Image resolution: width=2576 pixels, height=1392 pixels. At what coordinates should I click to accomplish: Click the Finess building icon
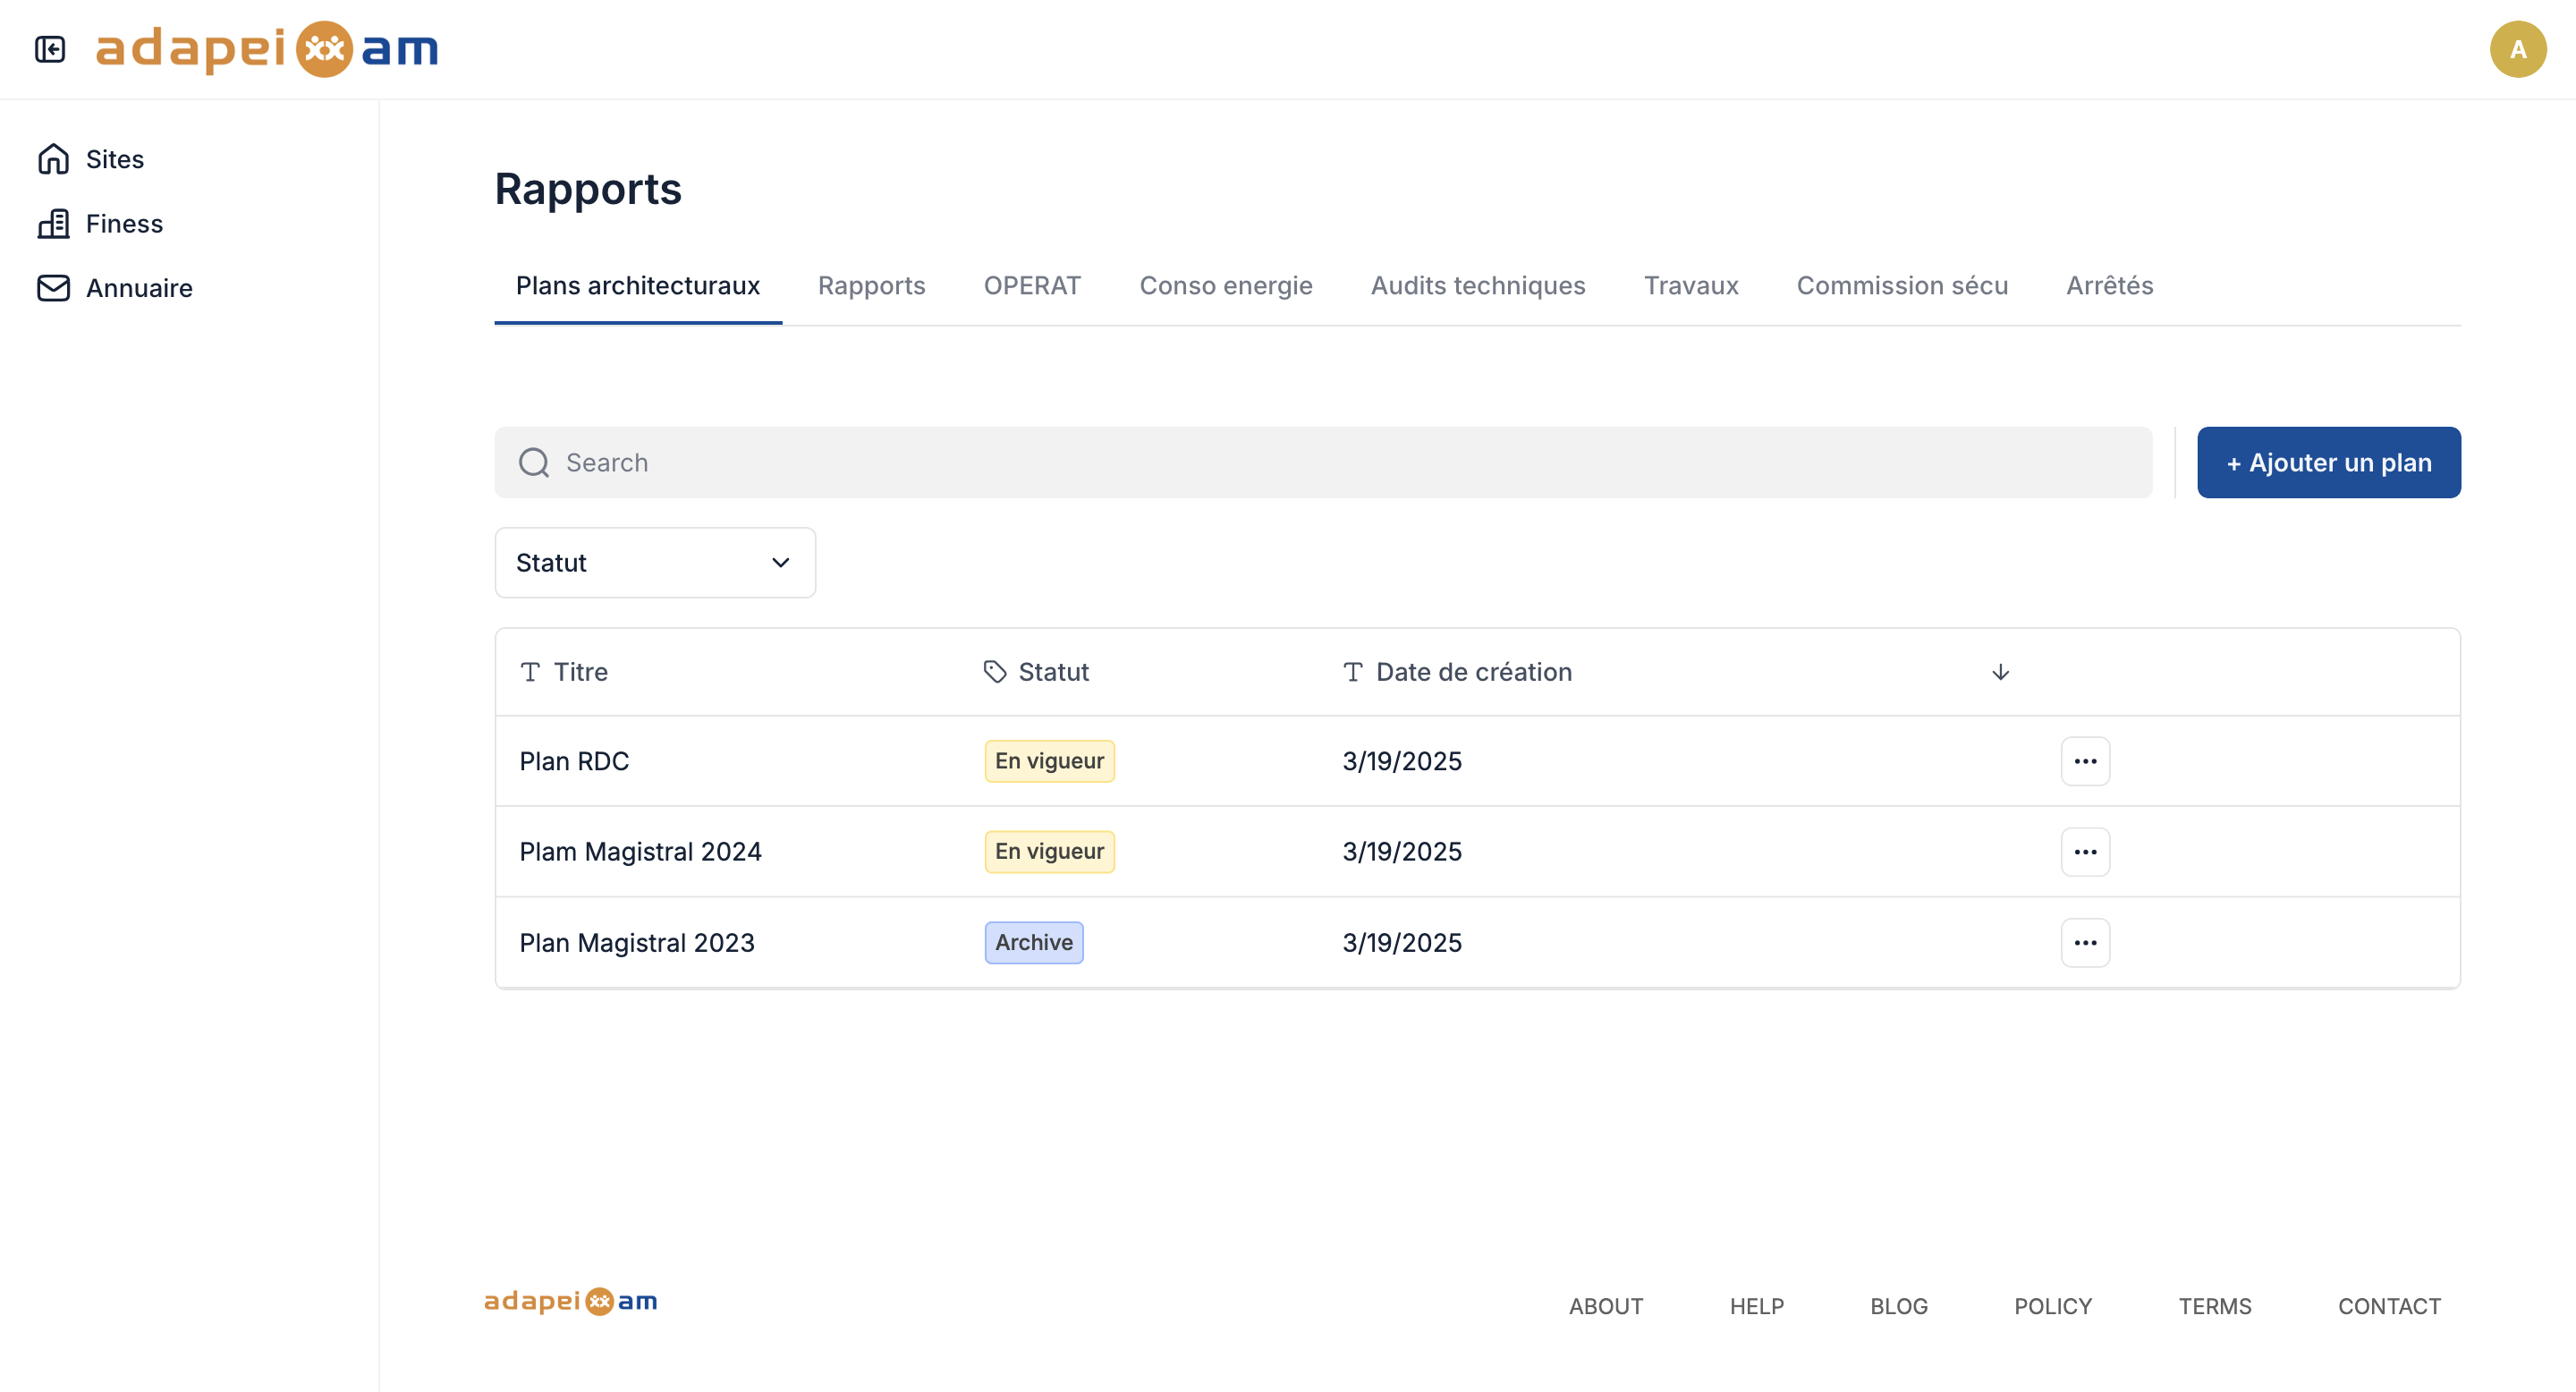pos(53,224)
